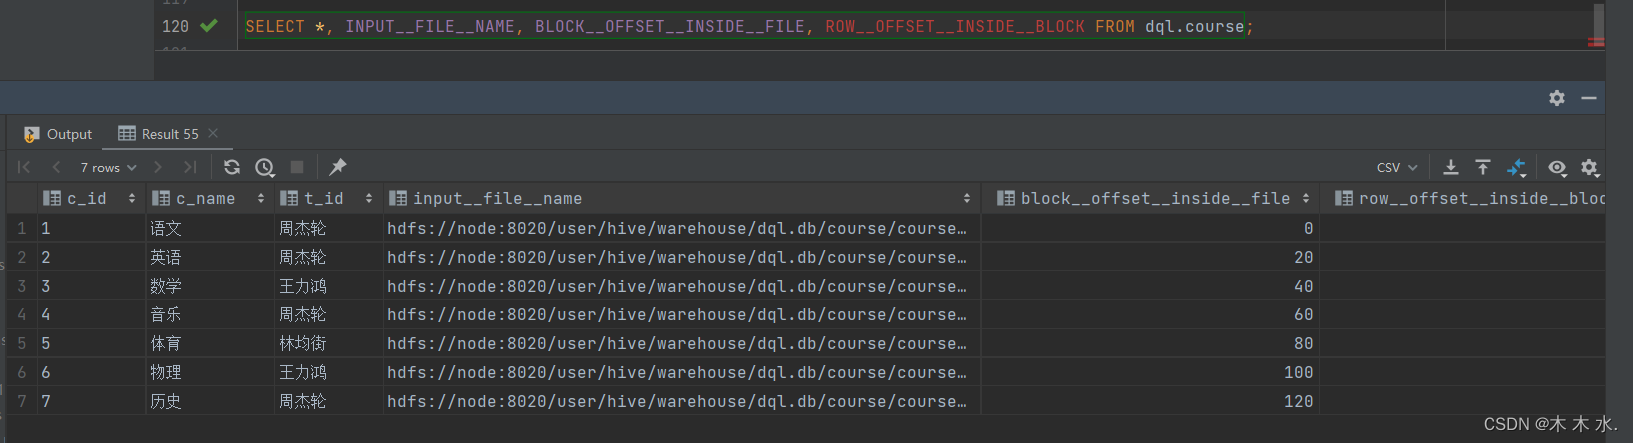Select the cell containing 语文
The image size is (1633, 443).
tap(210, 228)
